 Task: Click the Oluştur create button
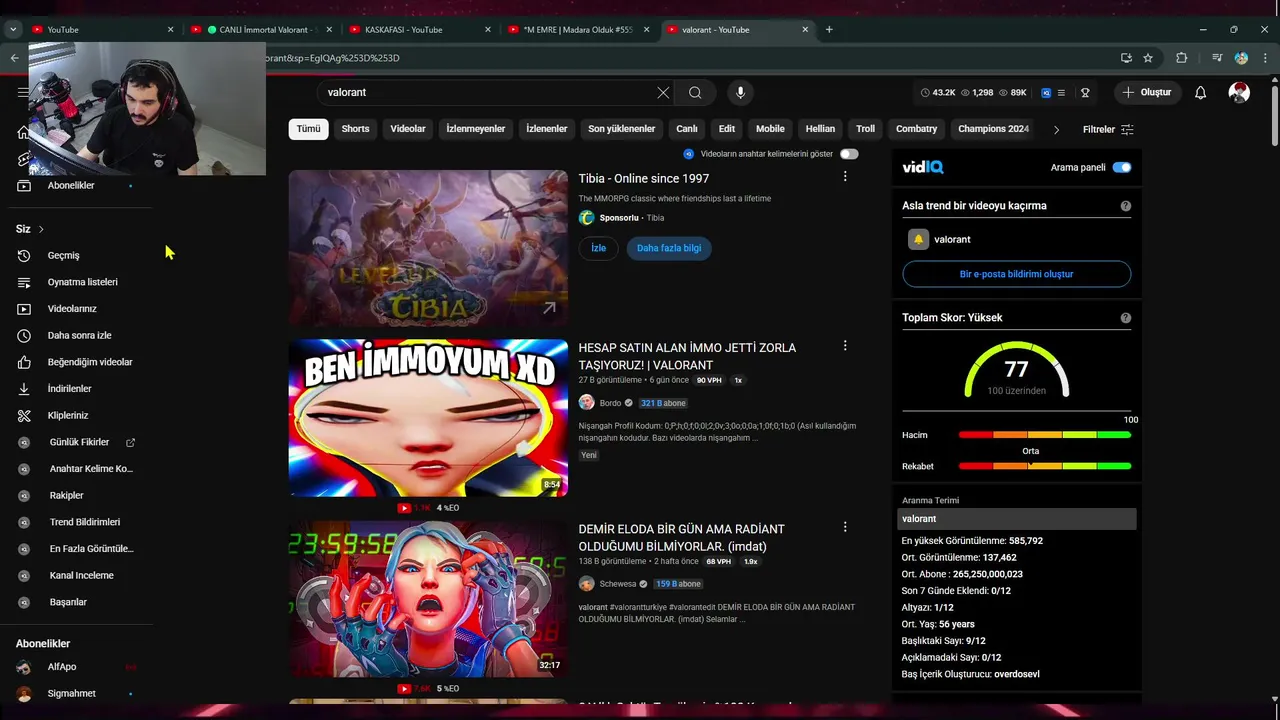[x=1146, y=92]
